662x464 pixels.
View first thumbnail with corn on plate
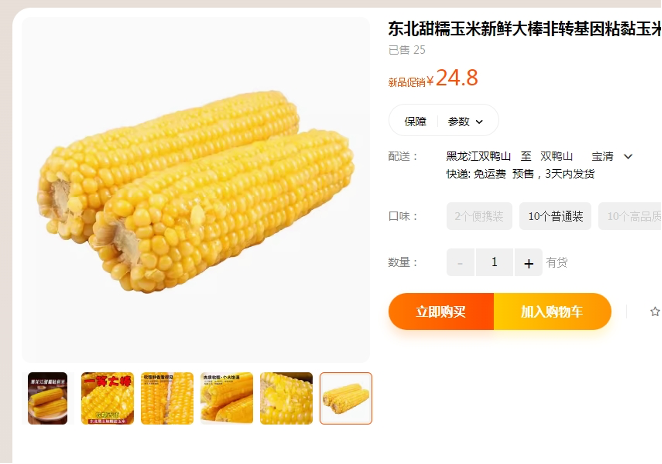click(48, 398)
